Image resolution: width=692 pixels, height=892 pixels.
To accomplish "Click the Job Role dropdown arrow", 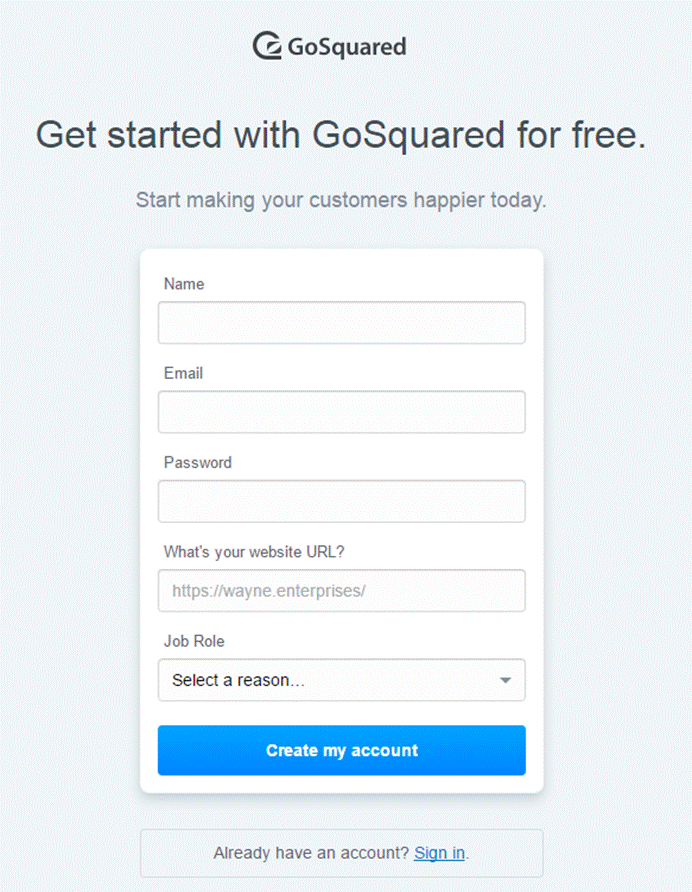I will [x=505, y=680].
